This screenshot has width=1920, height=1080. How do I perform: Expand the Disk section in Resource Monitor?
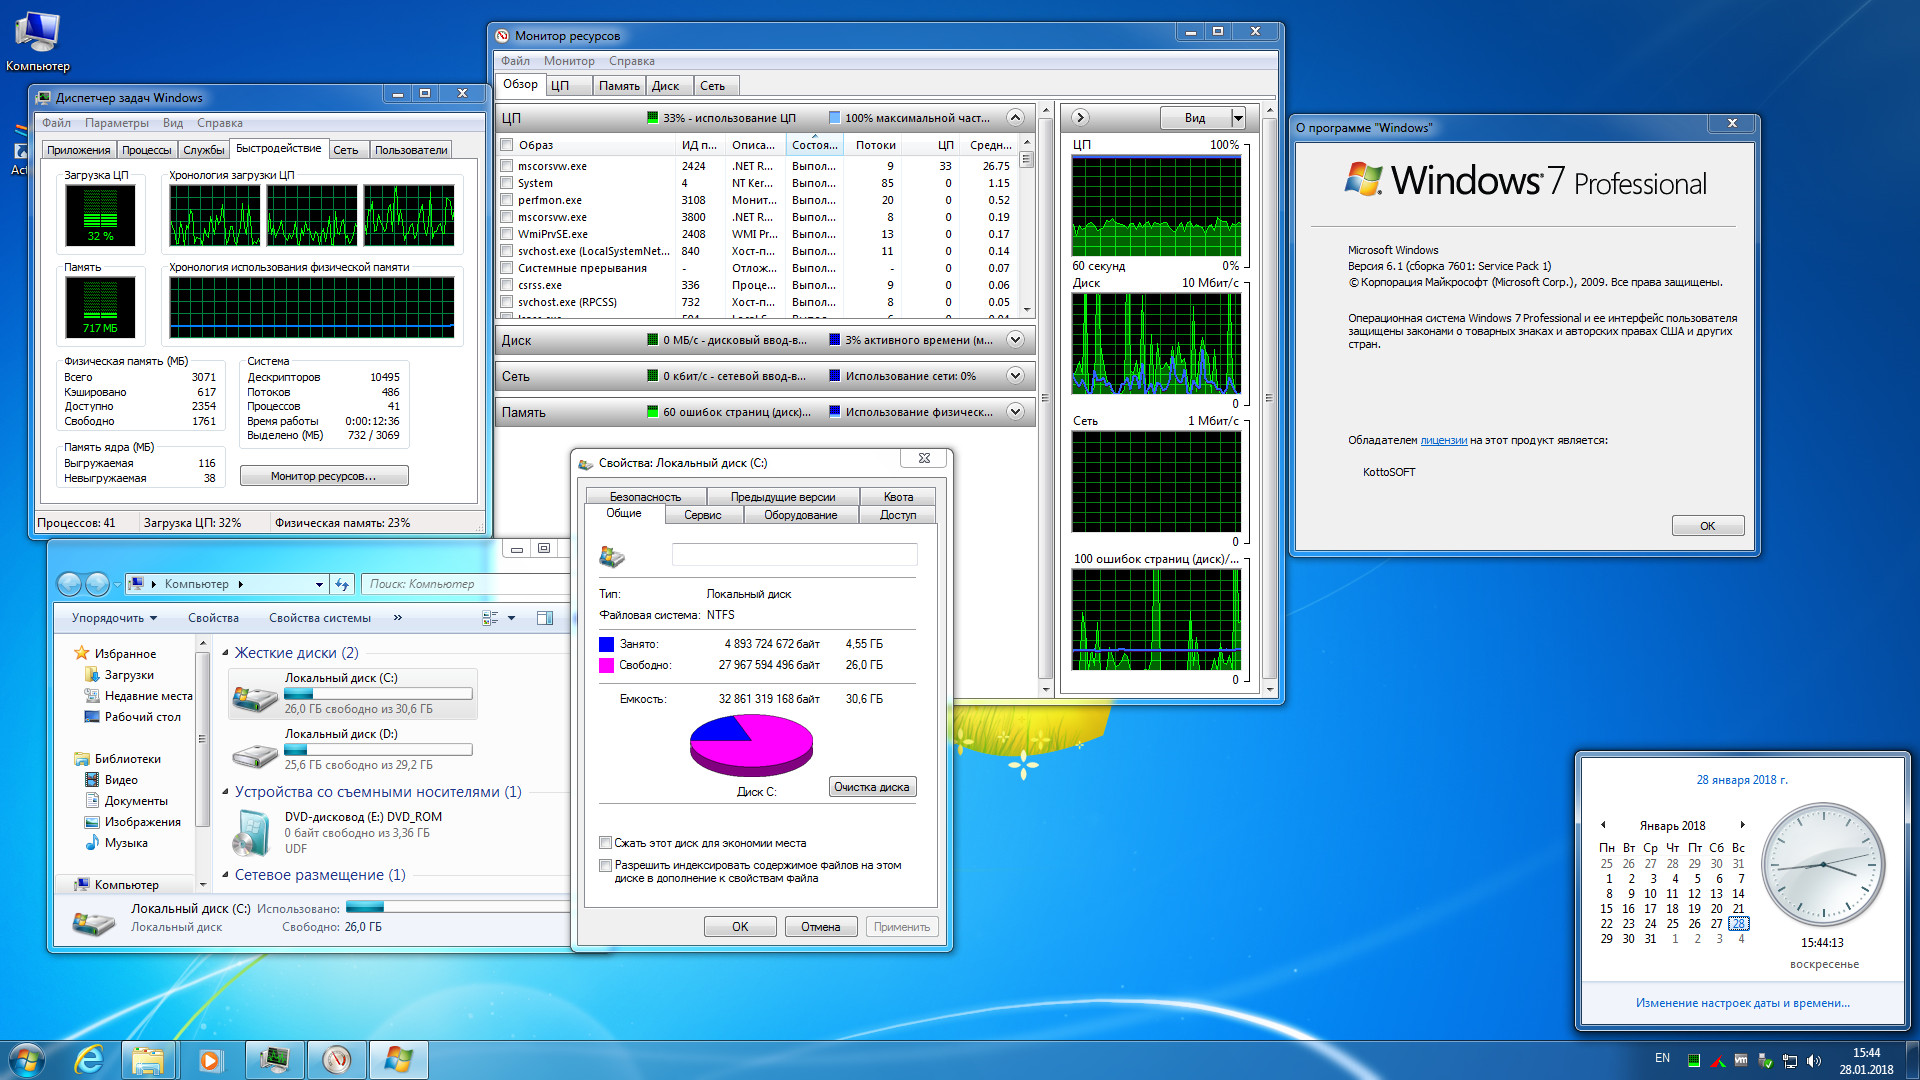pos(1015,340)
